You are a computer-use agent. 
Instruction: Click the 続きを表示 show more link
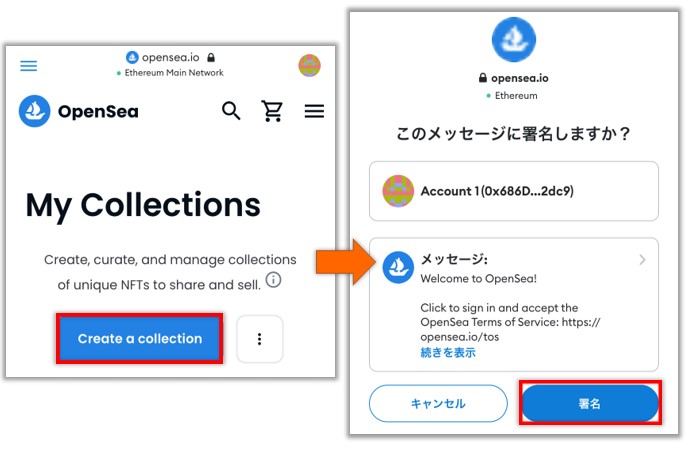(x=448, y=352)
